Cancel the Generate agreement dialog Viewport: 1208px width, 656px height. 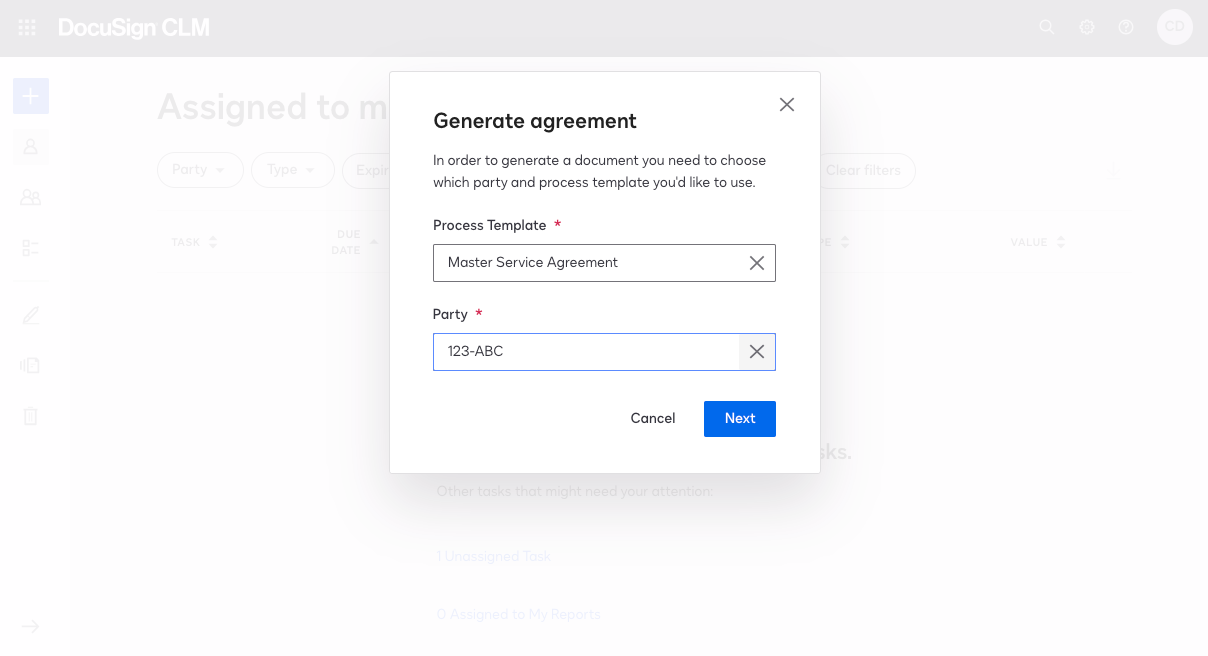tap(652, 418)
